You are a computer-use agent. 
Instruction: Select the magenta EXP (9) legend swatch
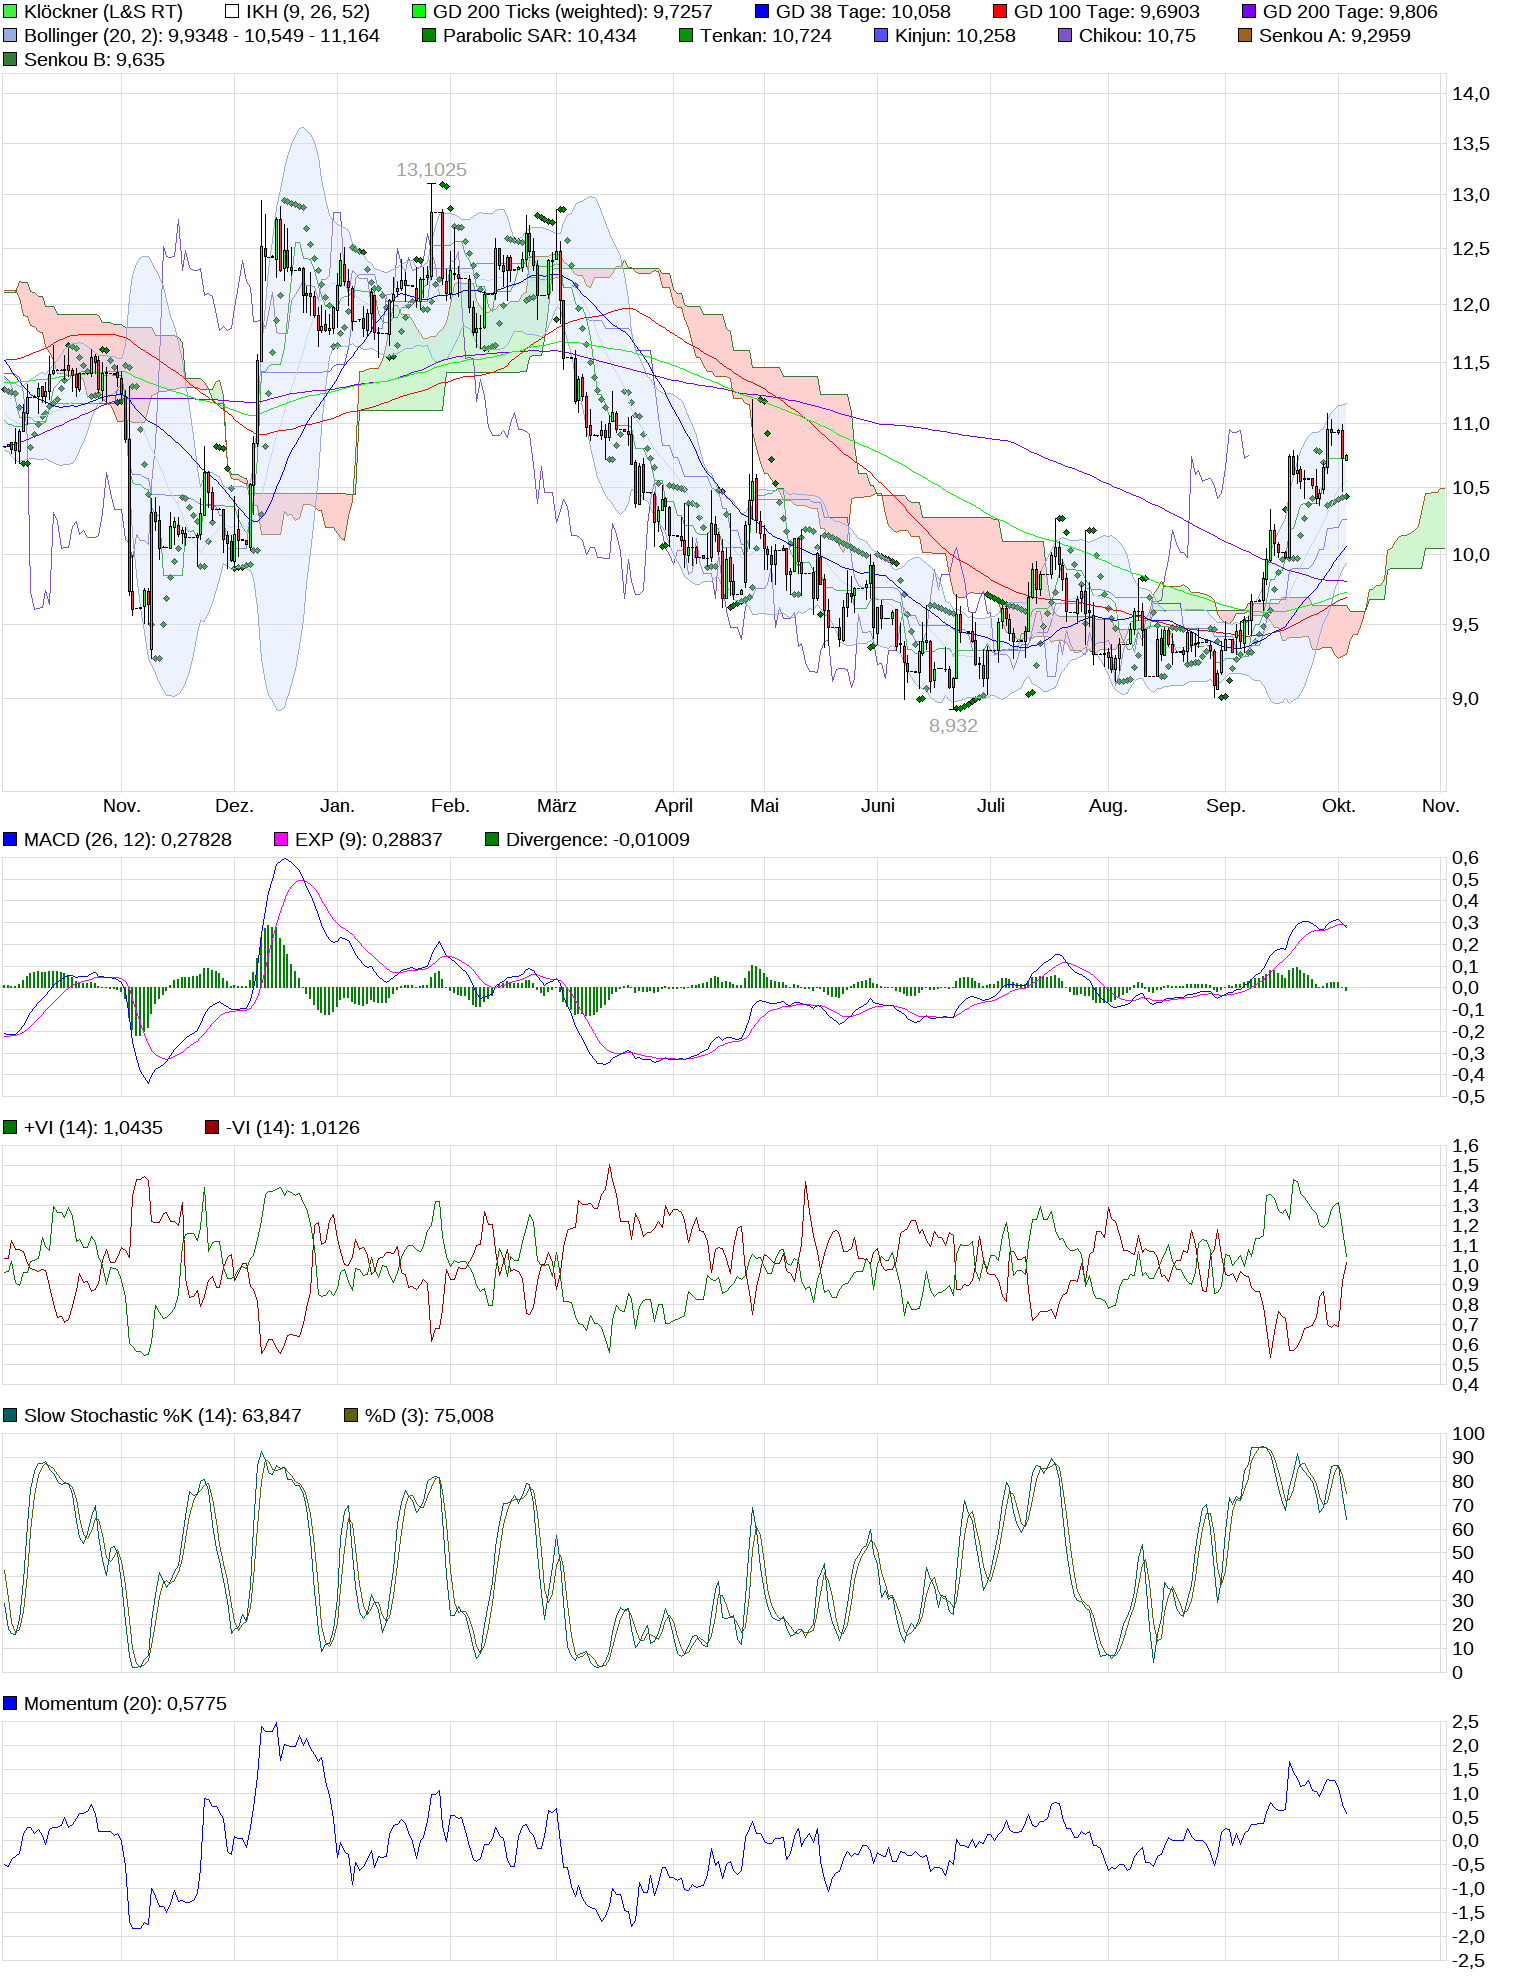coord(281,840)
